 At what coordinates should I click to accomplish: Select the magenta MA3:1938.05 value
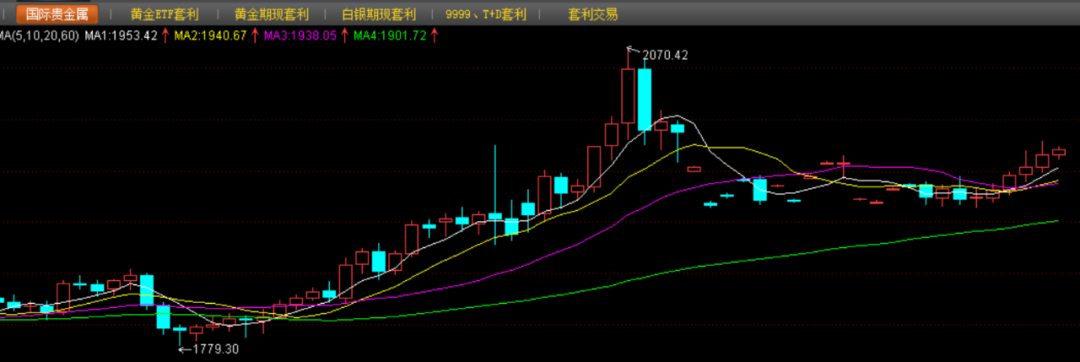[300, 36]
